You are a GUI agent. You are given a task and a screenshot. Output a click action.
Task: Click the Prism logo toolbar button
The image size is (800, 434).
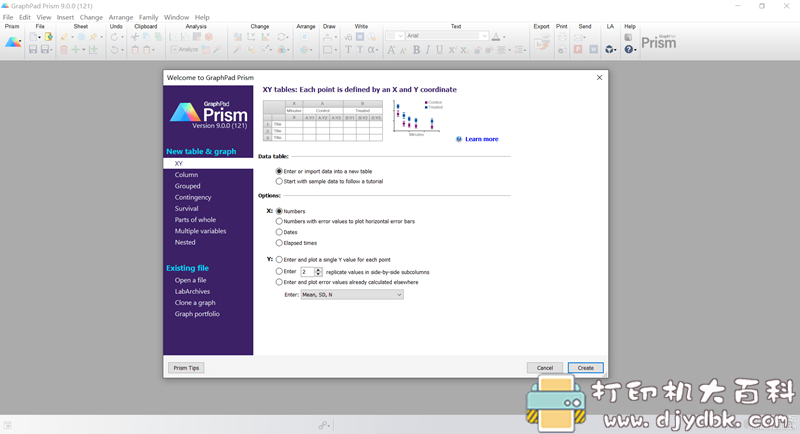13,43
